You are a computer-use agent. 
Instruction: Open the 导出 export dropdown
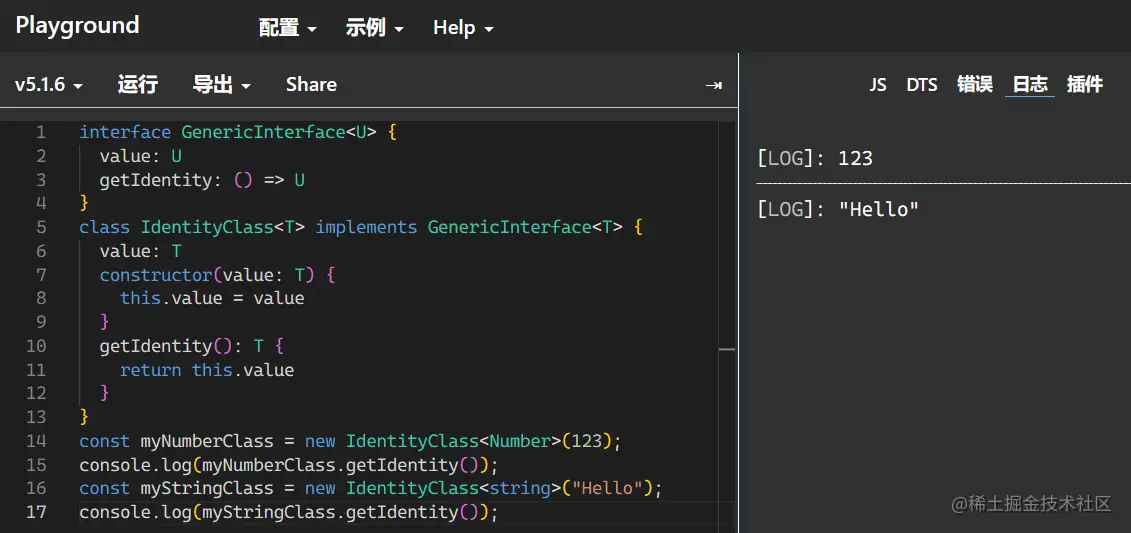coord(221,84)
